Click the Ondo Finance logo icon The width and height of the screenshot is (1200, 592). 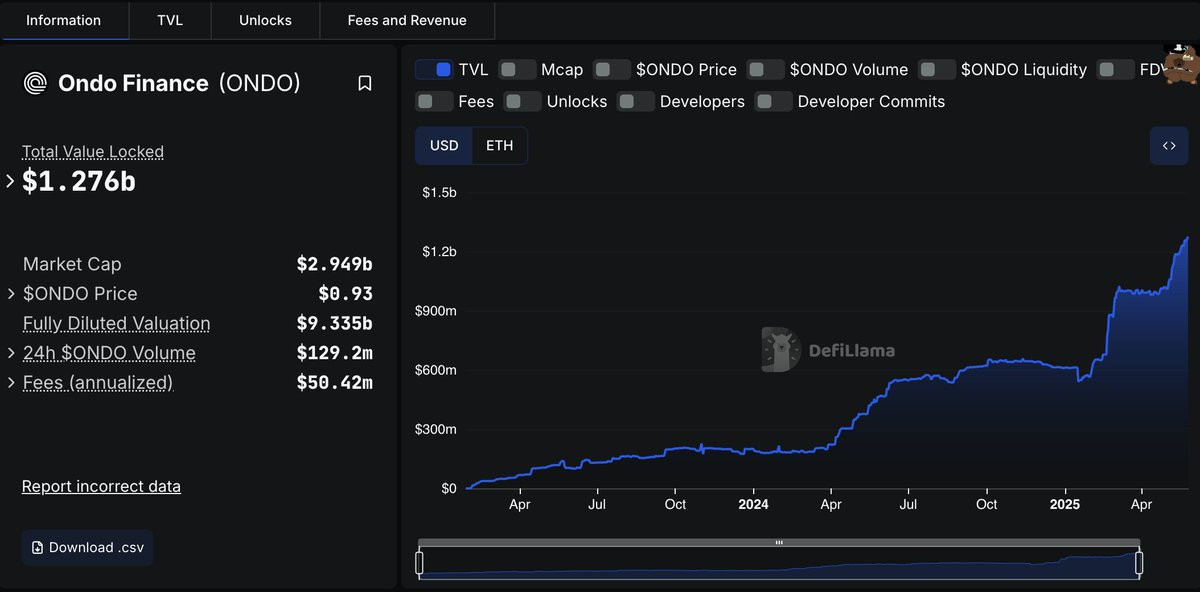pos(35,83)
